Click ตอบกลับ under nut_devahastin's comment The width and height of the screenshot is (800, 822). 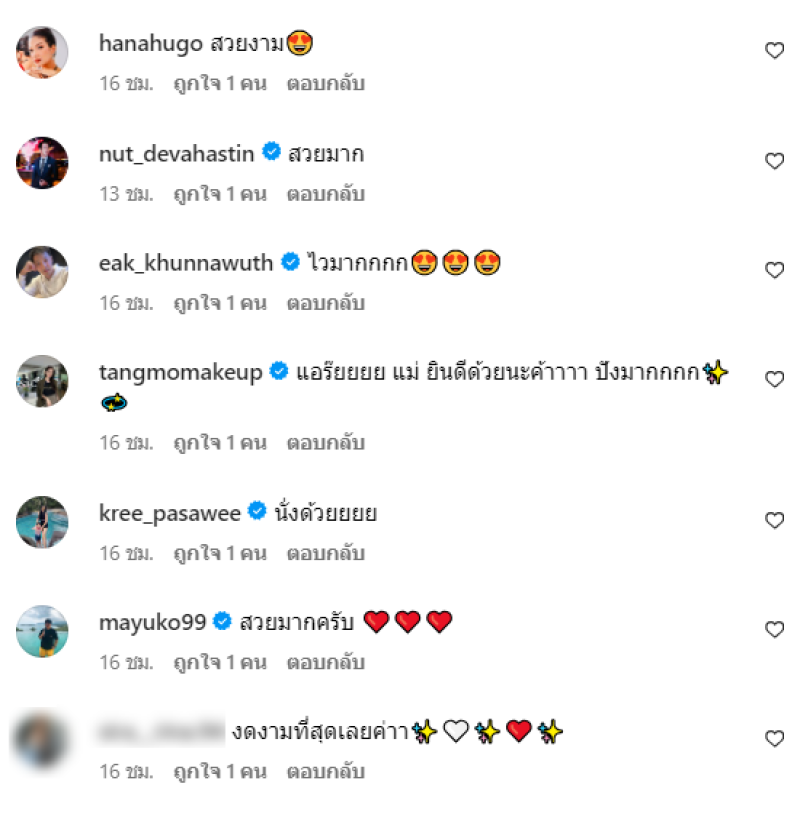click(x=326, y=194)
